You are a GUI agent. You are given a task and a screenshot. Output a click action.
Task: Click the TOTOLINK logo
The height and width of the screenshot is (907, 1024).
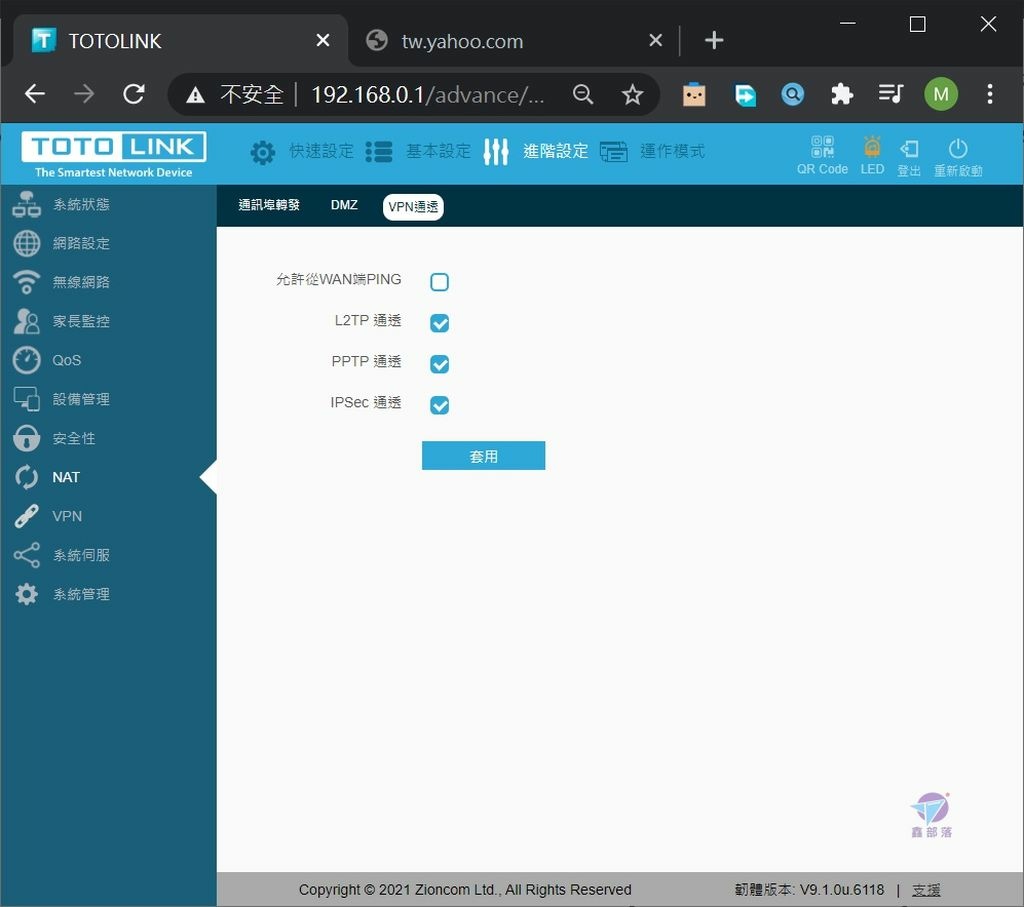click(x=114, y=155)
